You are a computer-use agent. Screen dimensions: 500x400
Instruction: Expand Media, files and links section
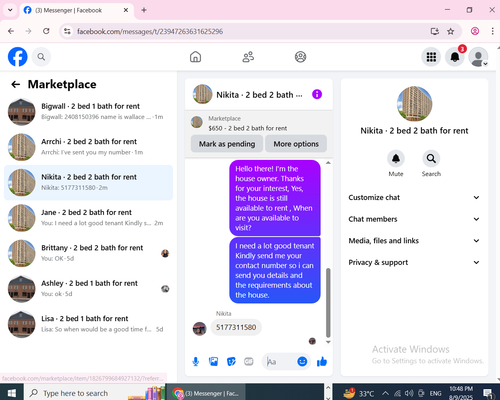click(x=414, y=241)
